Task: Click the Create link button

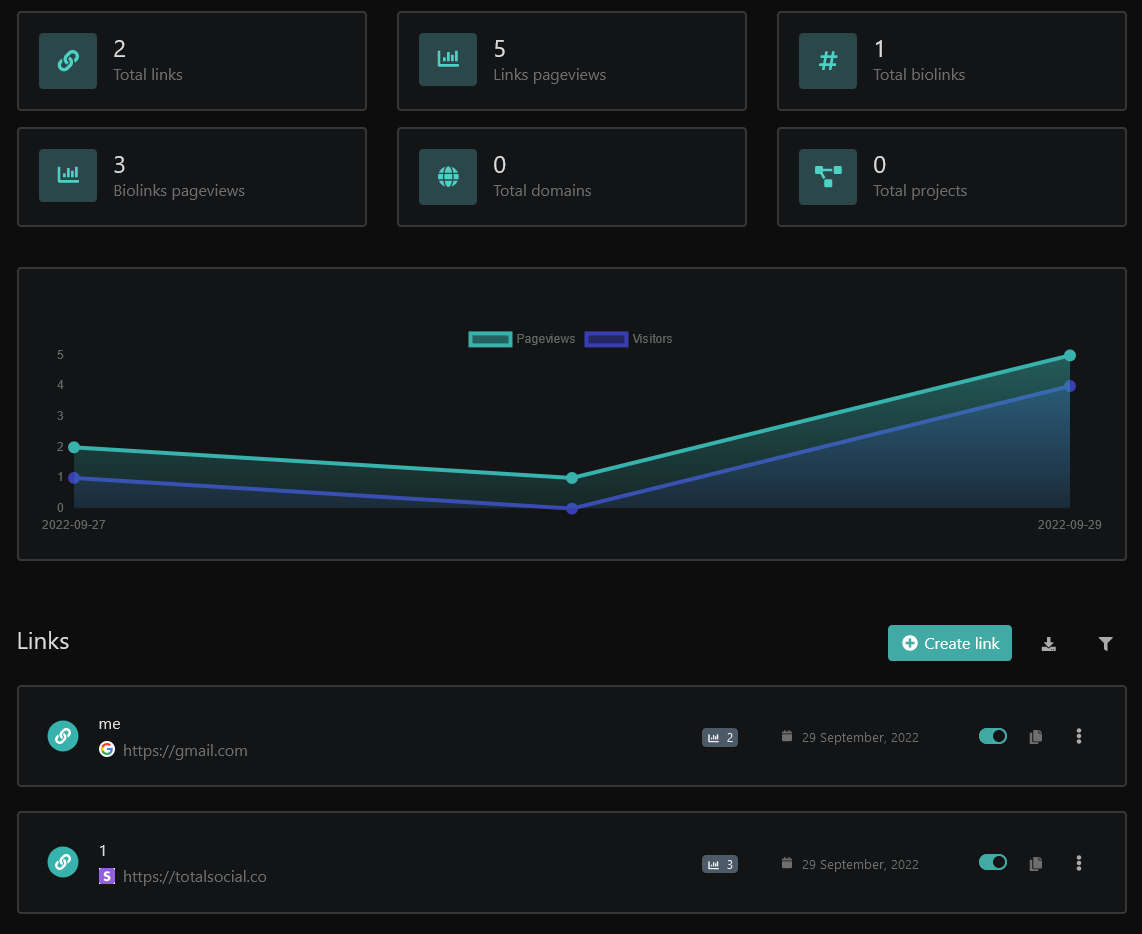Action: [x=950, y=644]
